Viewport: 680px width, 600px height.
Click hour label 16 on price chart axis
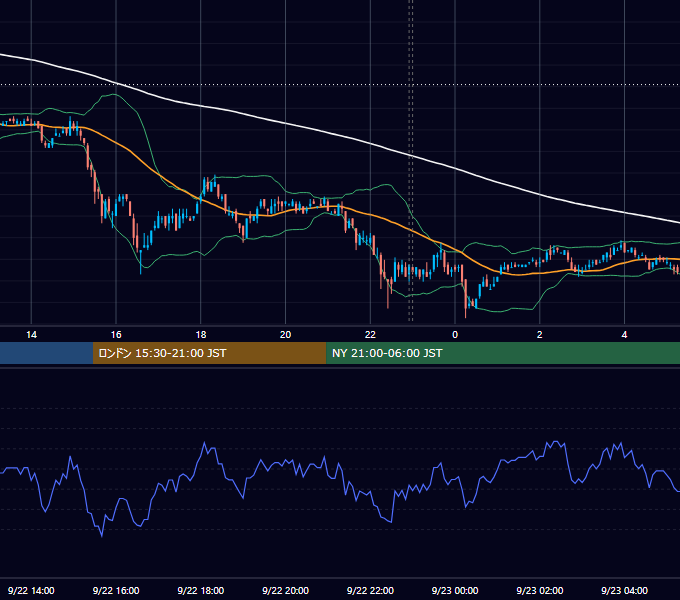point(116,335)
